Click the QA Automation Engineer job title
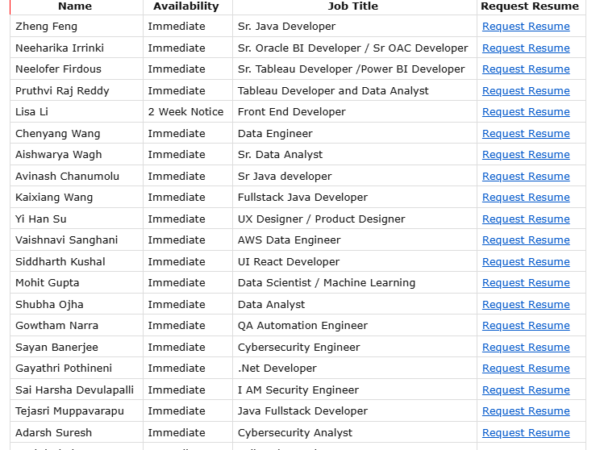 303,326
